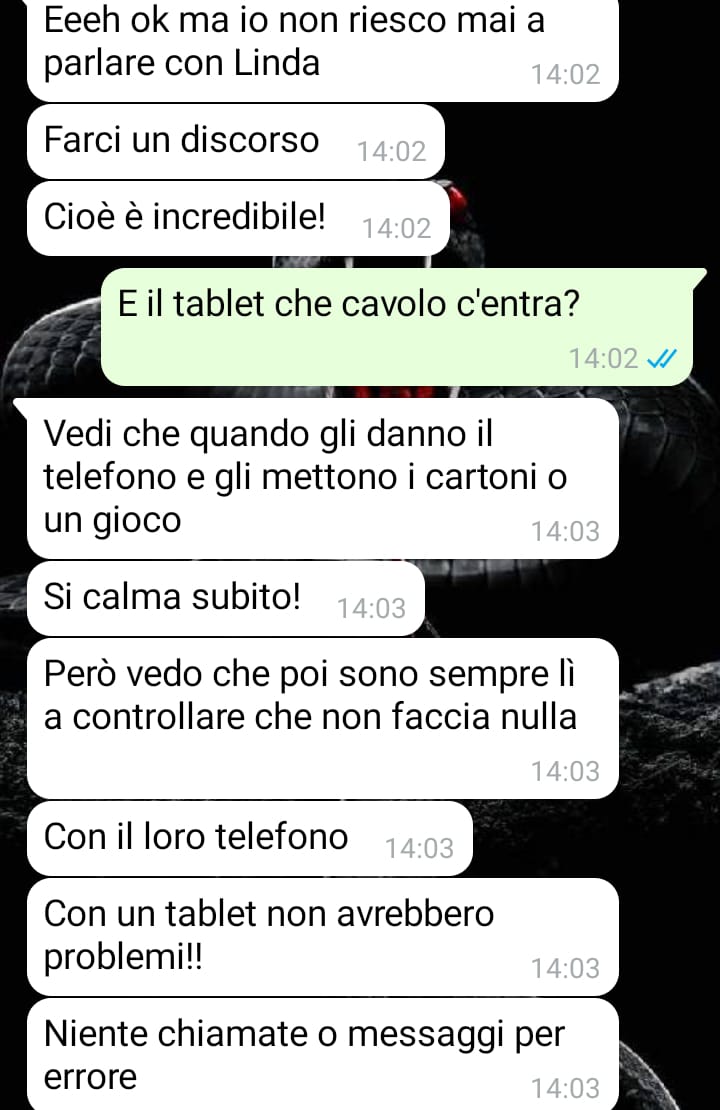Tap timestamp of 'Farci un discorso' message
Screen dimensions: 720x1110
(392, 151)
